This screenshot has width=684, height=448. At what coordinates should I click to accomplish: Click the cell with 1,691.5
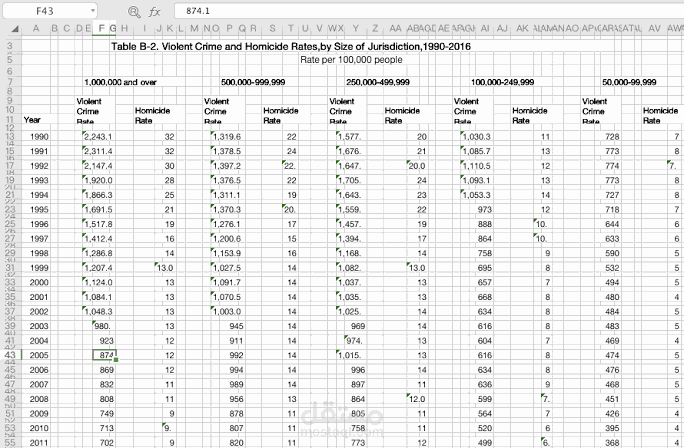point(98,209)
